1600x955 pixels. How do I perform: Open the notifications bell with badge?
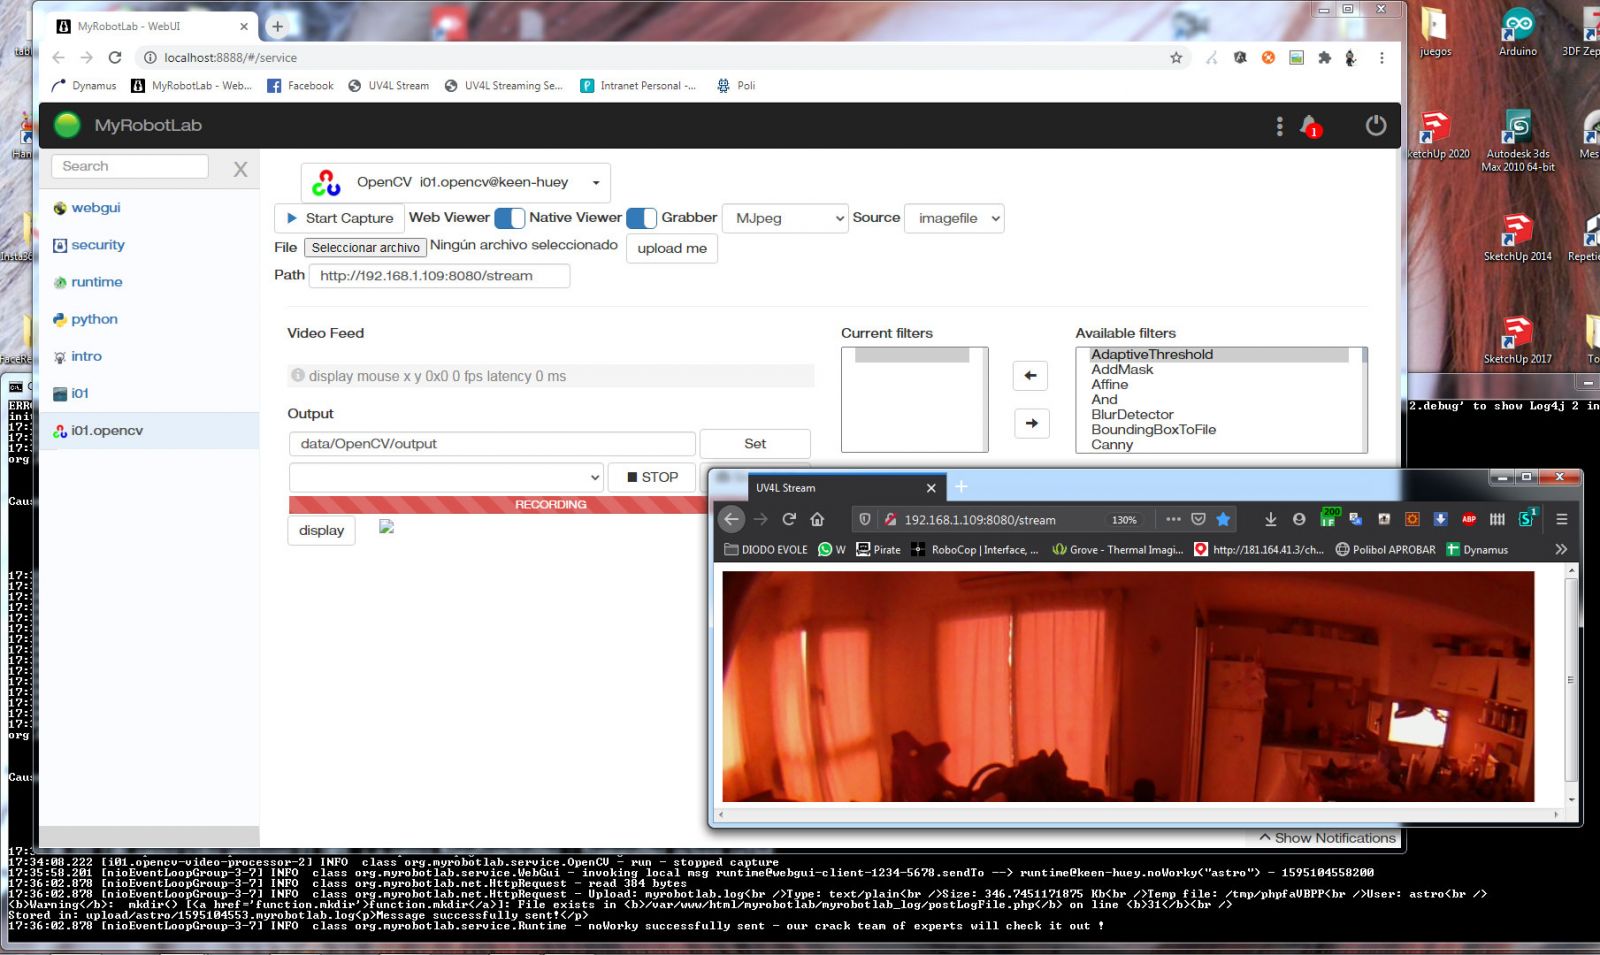click(1309, 126)
